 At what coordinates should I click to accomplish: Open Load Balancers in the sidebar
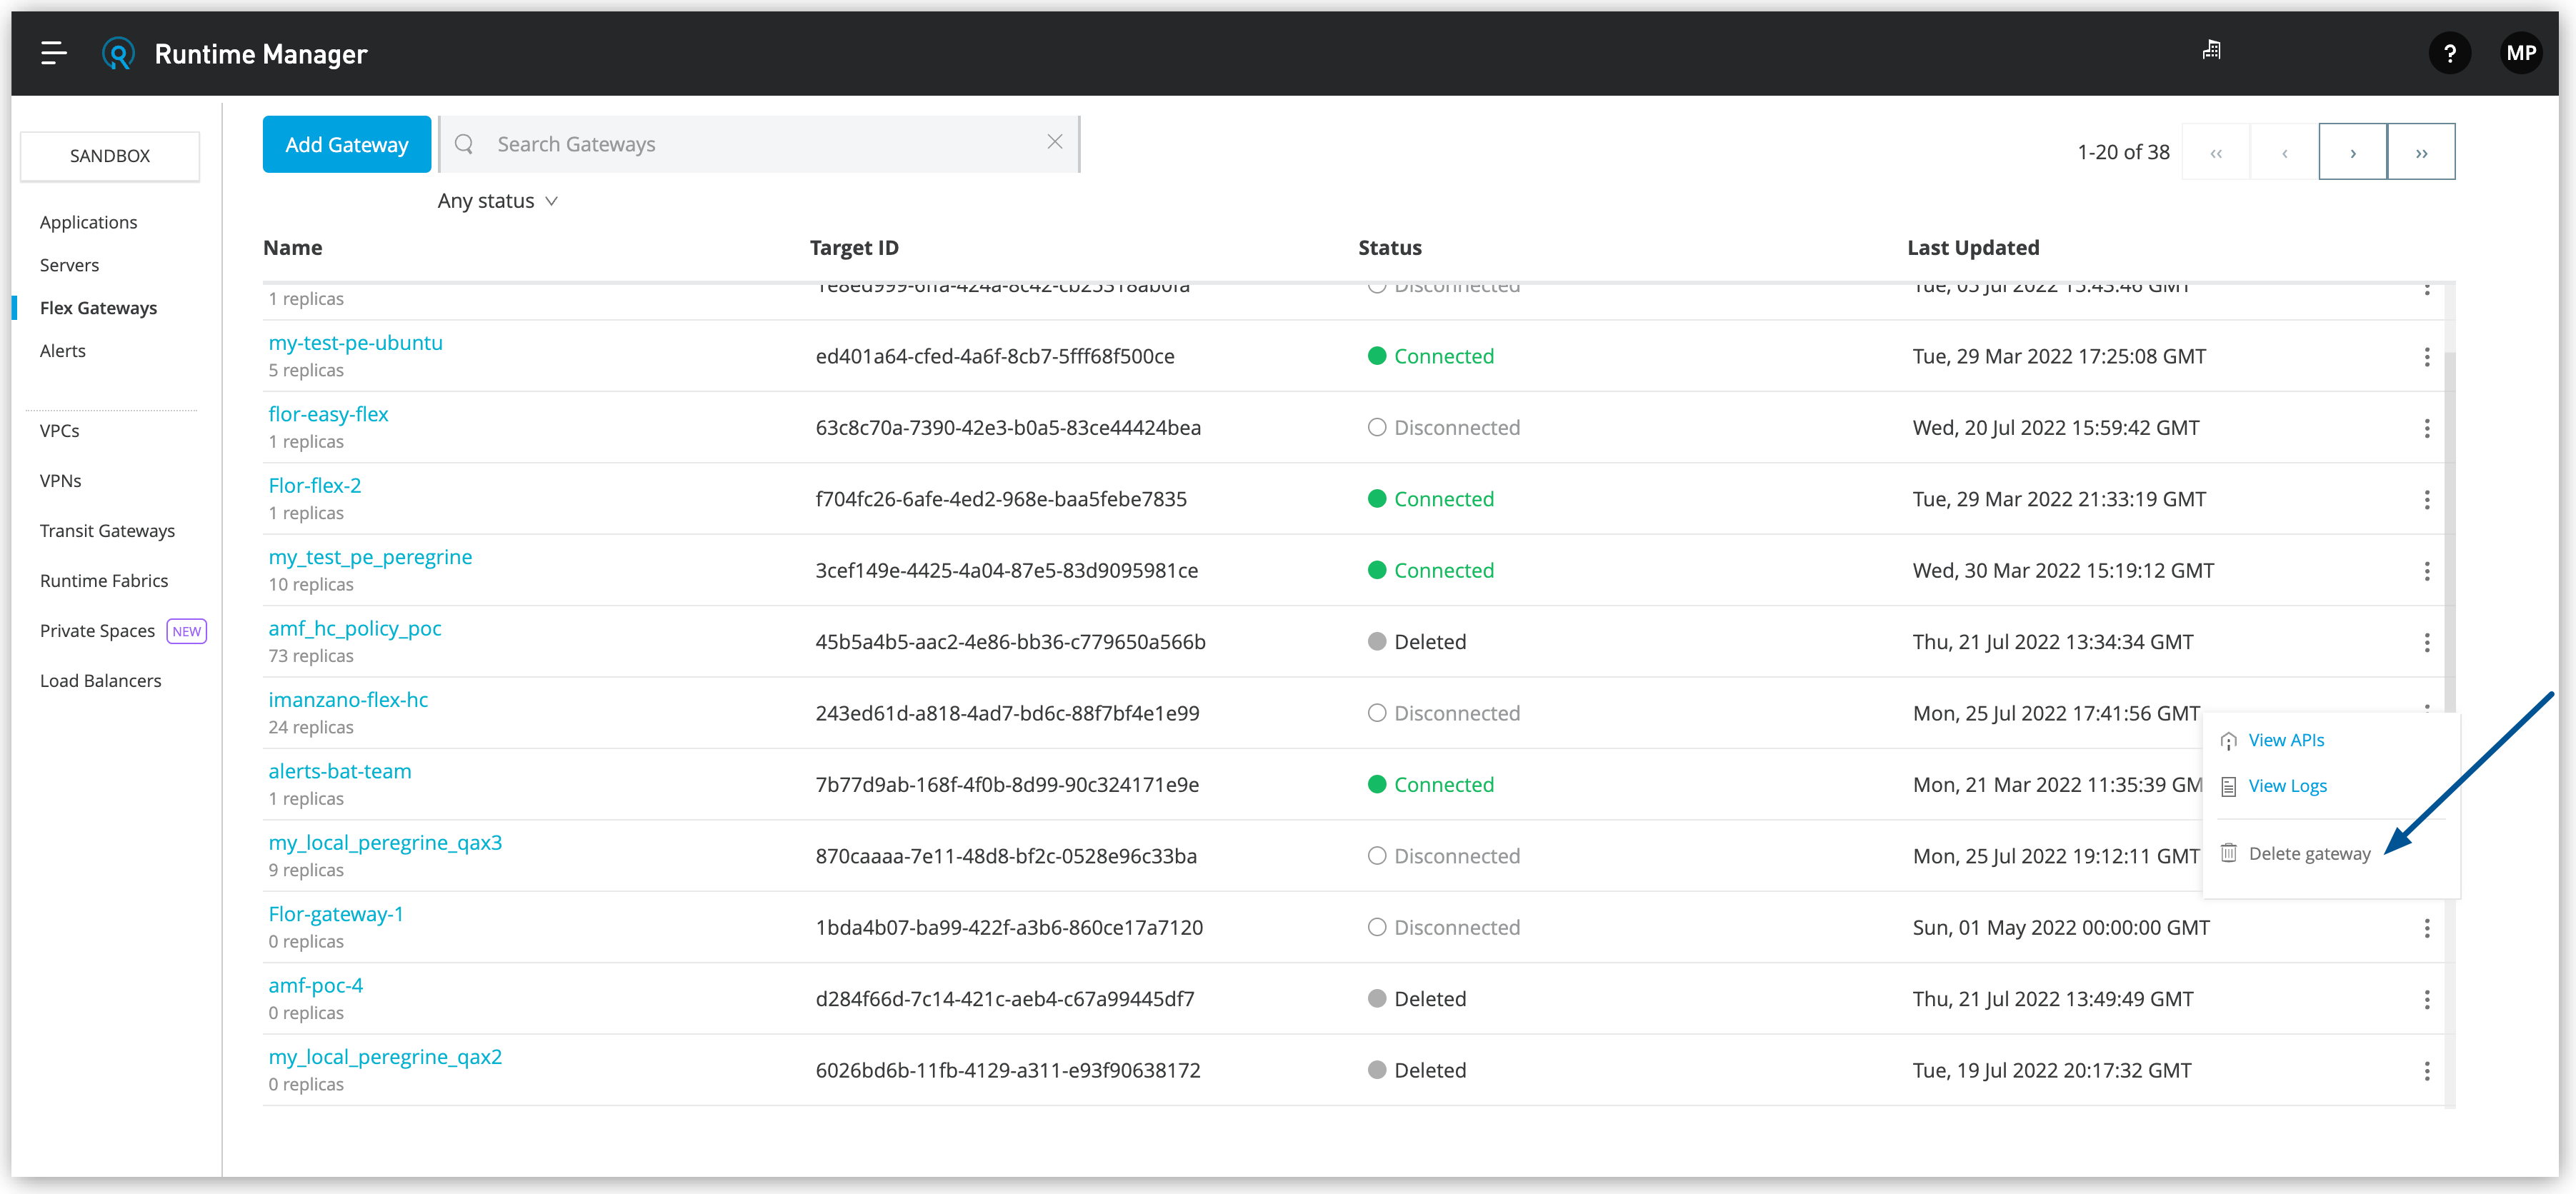100,681
